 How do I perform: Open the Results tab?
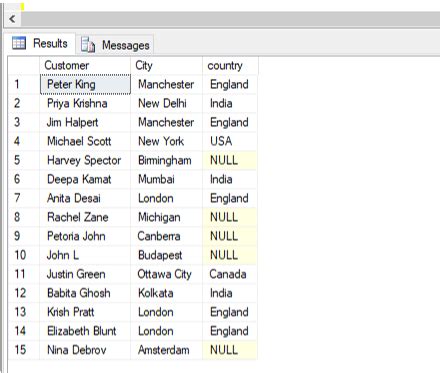point(40,43)
